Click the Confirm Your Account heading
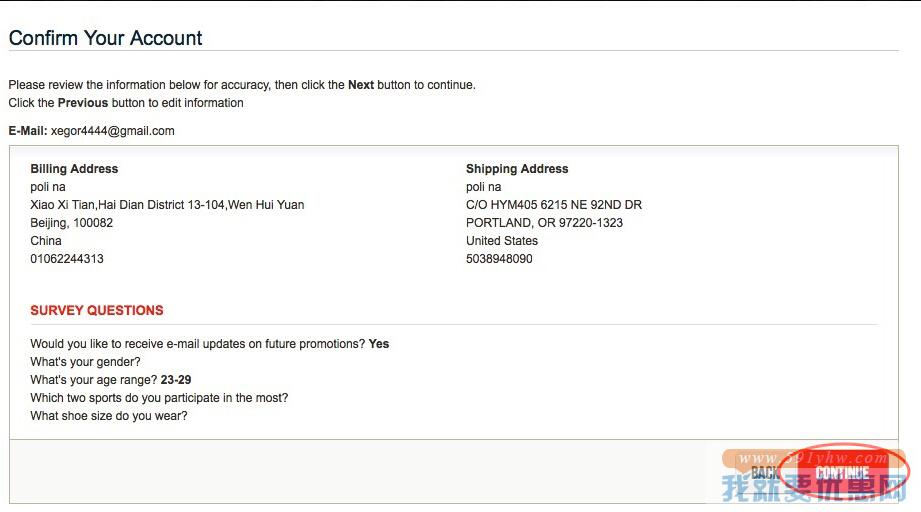 pyautogui.click(x=106, y=38)
